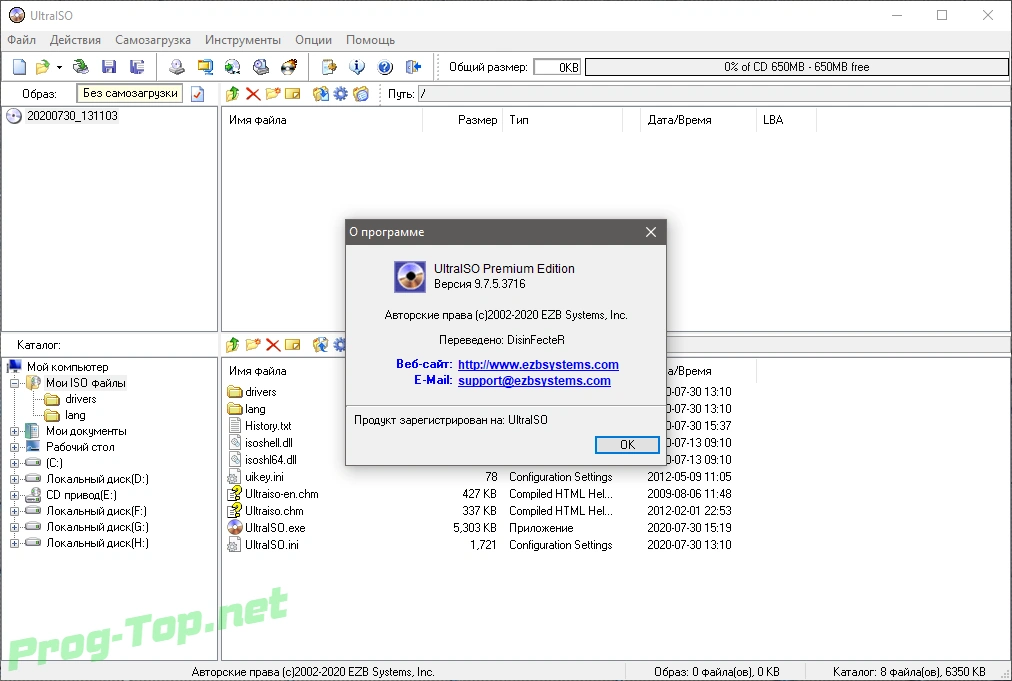Screen dimensions: 1012x681
Task: Expand the Мои документы tree node
Action: coord(14,431)
